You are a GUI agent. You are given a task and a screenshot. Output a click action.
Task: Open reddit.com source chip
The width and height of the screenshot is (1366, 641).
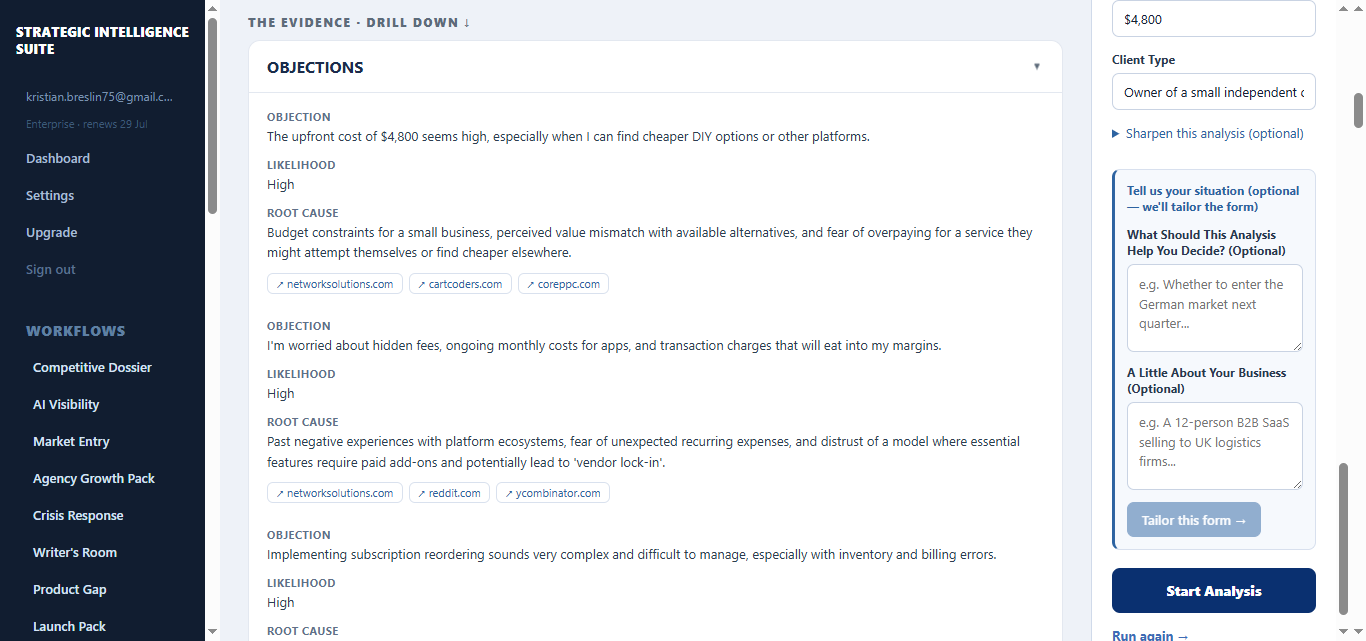[x=449, y=493]
